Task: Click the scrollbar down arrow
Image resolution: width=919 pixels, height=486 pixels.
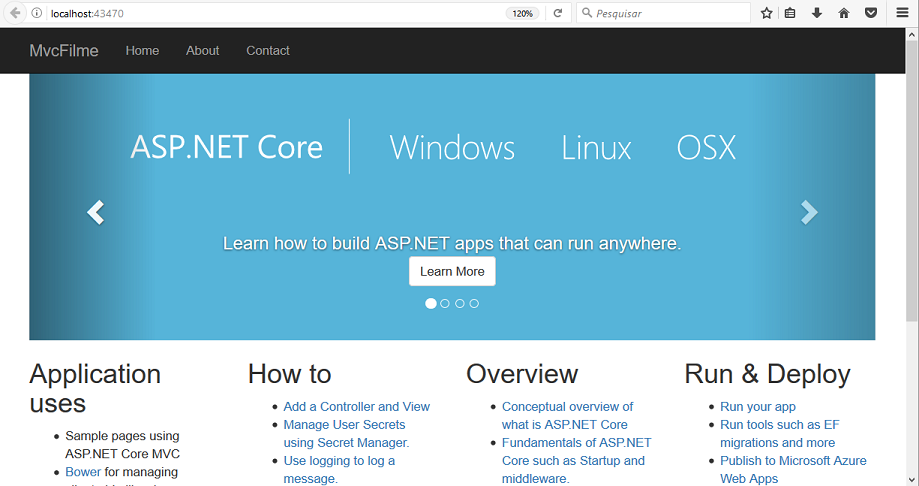Action: 911,480
